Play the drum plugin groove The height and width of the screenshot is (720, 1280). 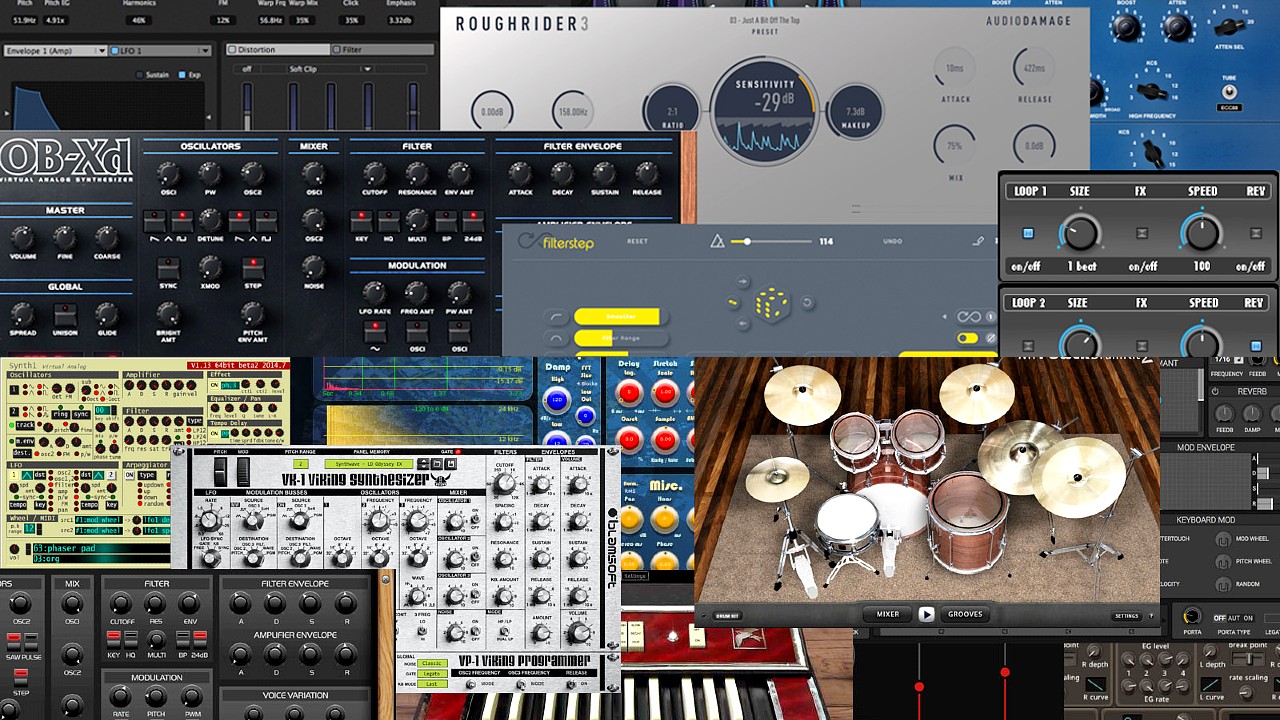927,615
